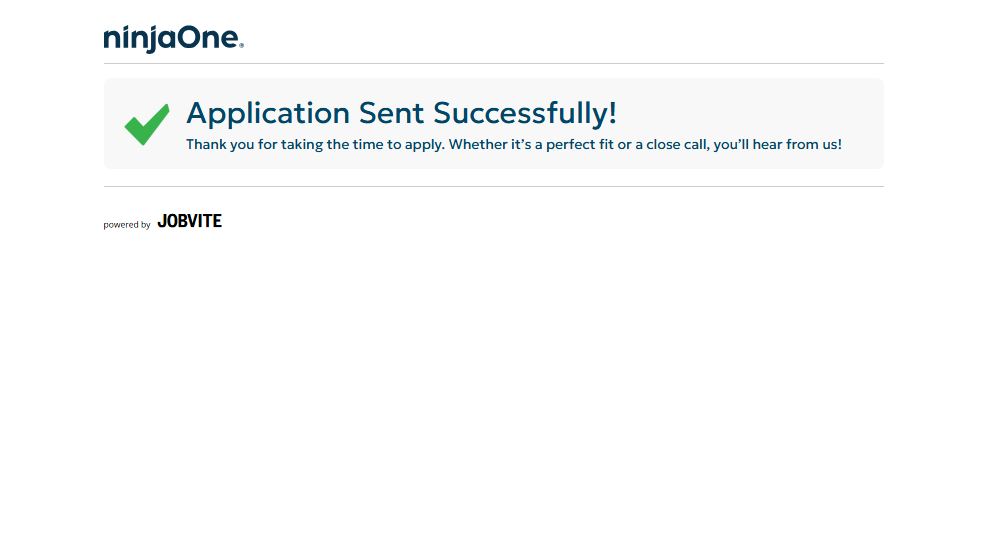Click the word "Sent" in the heading
Screen dimensions: 987x547
392,113
